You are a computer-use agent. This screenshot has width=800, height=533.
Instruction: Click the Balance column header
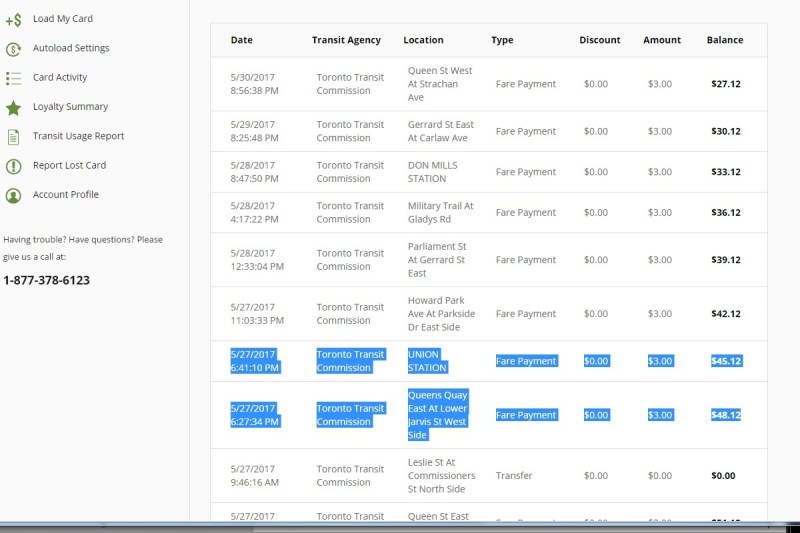(x=725, y=40)
